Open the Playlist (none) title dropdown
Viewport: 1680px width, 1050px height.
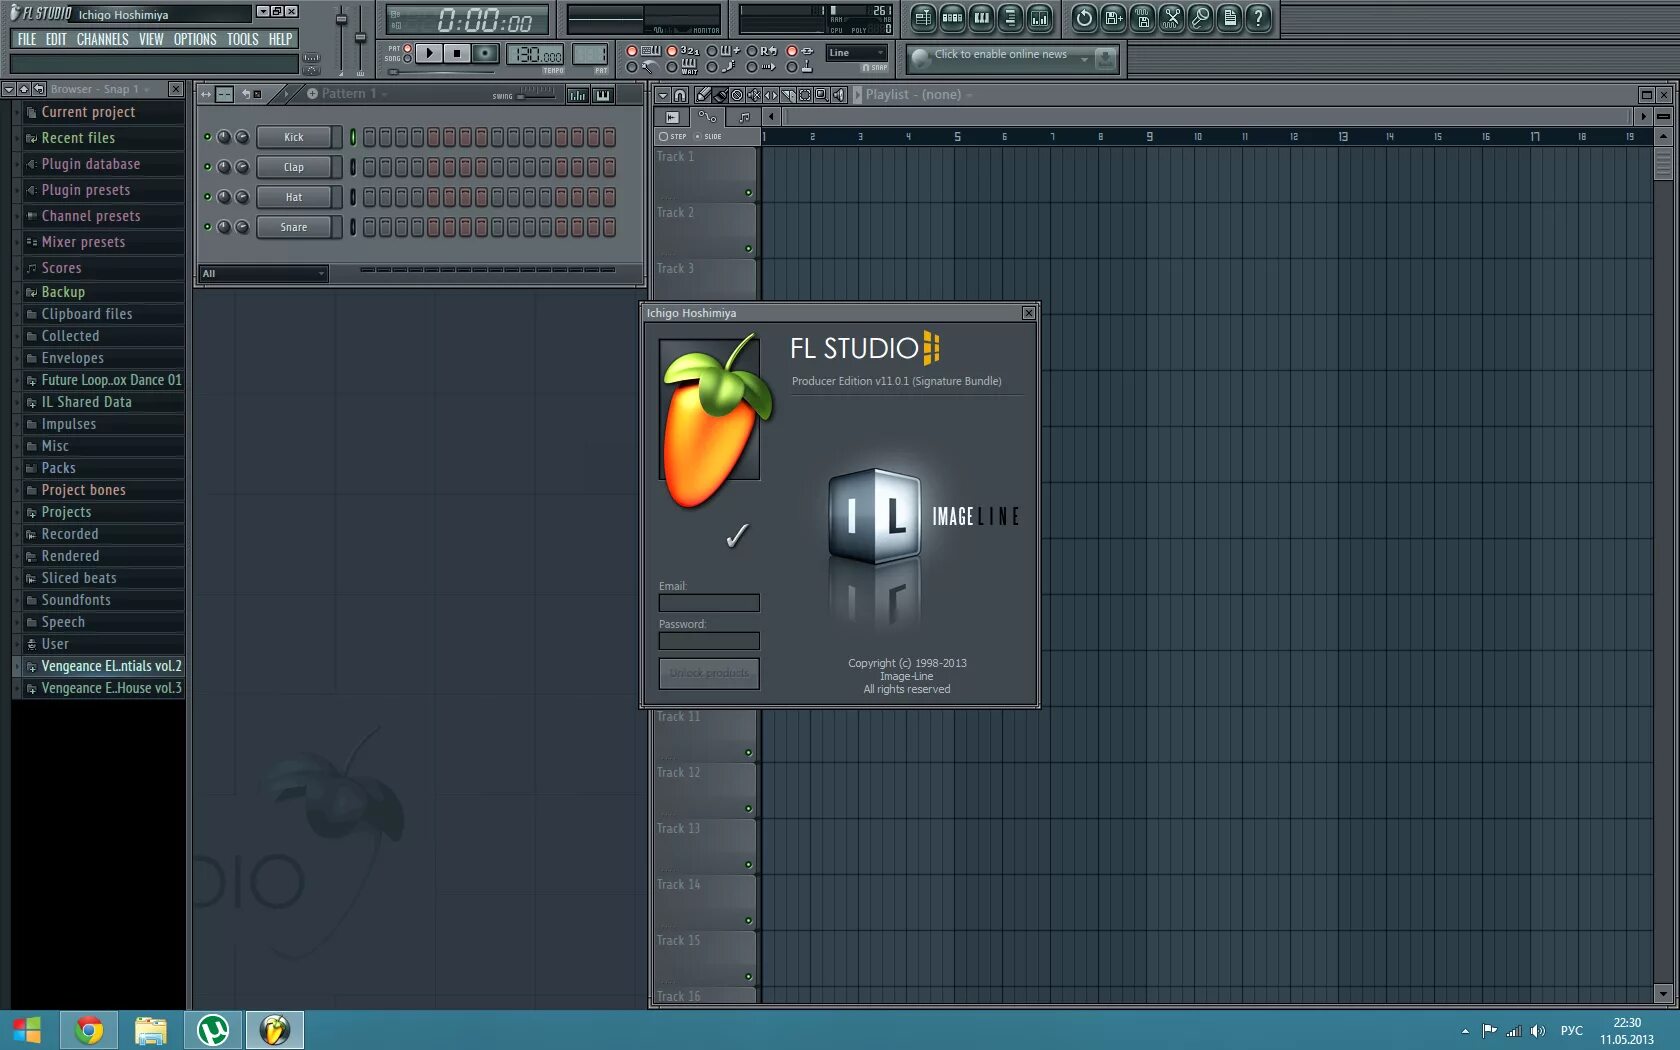click(918, 94)
